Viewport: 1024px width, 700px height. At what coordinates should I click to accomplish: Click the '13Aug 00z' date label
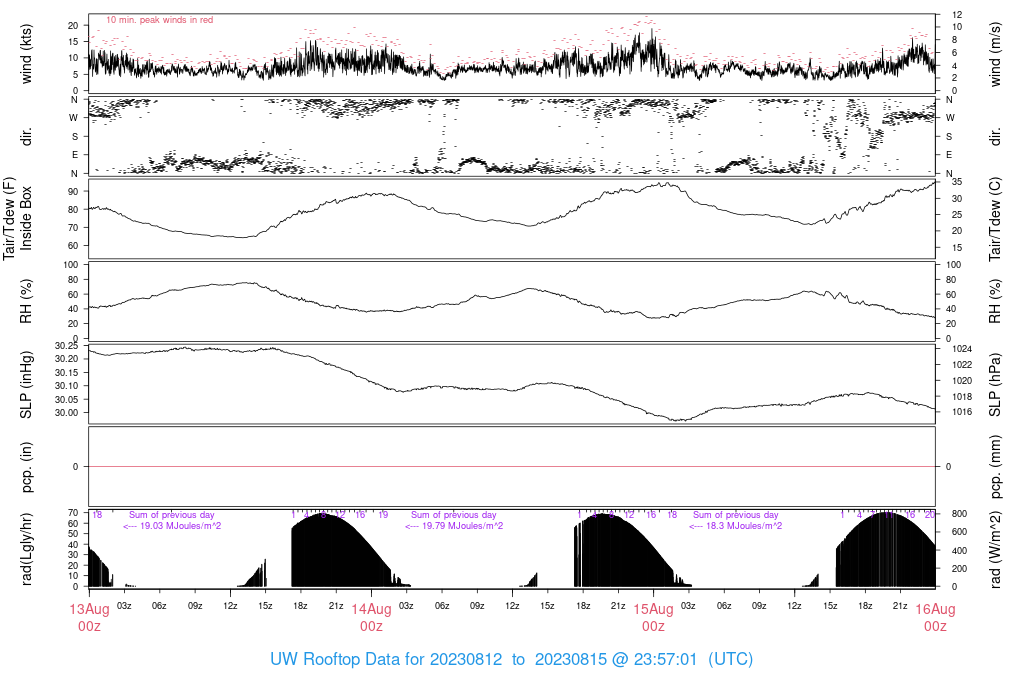[x=89, y=618]
